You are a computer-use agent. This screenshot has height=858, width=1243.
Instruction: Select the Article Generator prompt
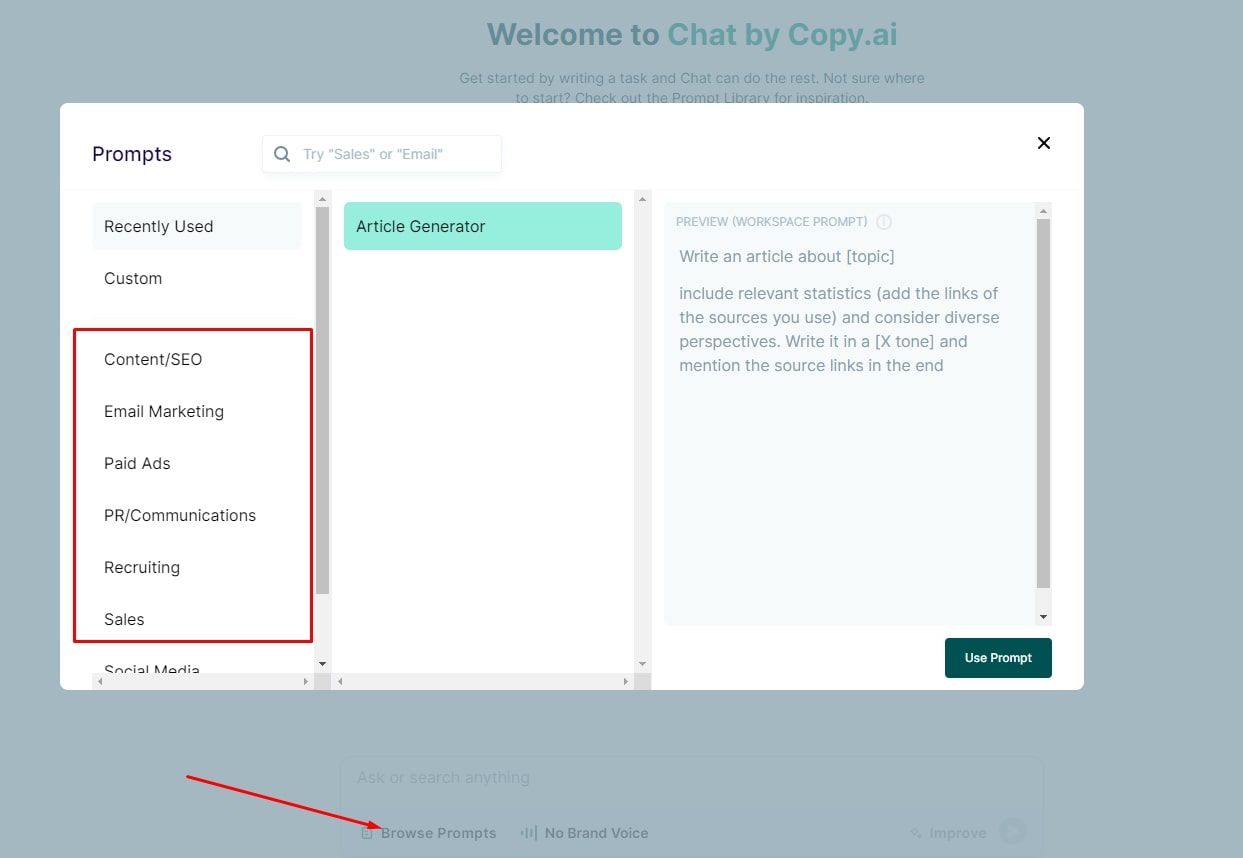(x=483, y=226)
